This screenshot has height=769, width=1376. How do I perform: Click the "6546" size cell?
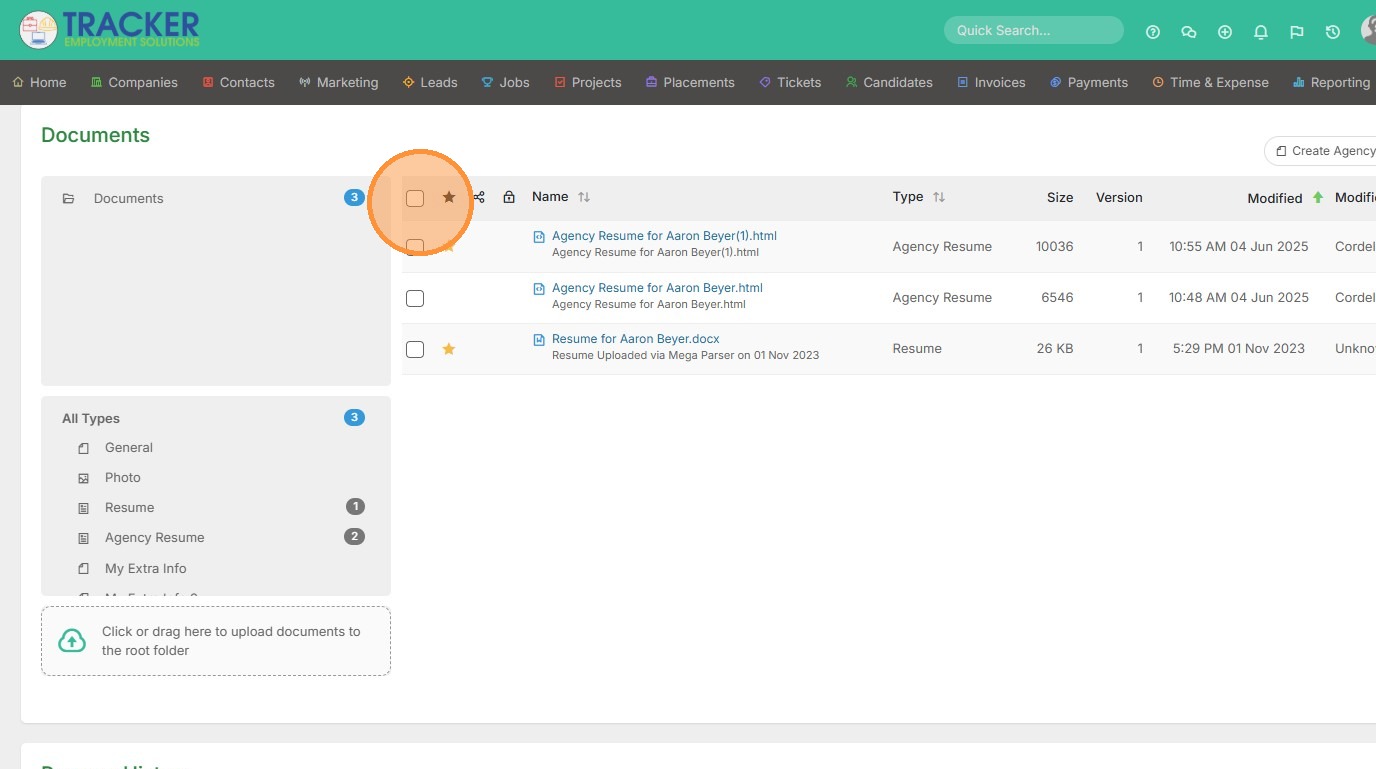click(x=1059, y=298)
